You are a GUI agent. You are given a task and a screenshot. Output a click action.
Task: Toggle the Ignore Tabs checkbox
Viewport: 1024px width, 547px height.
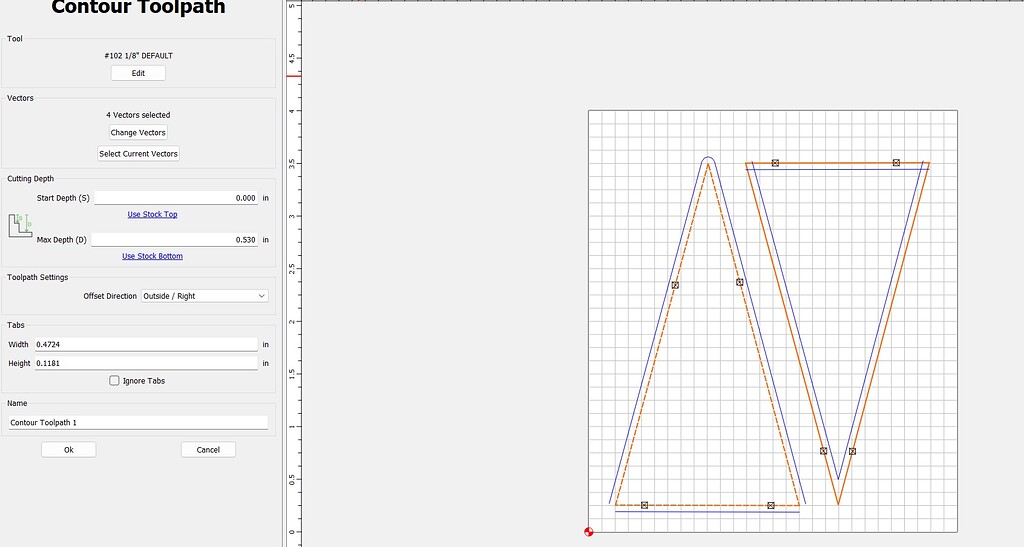(x=114, y=381)
